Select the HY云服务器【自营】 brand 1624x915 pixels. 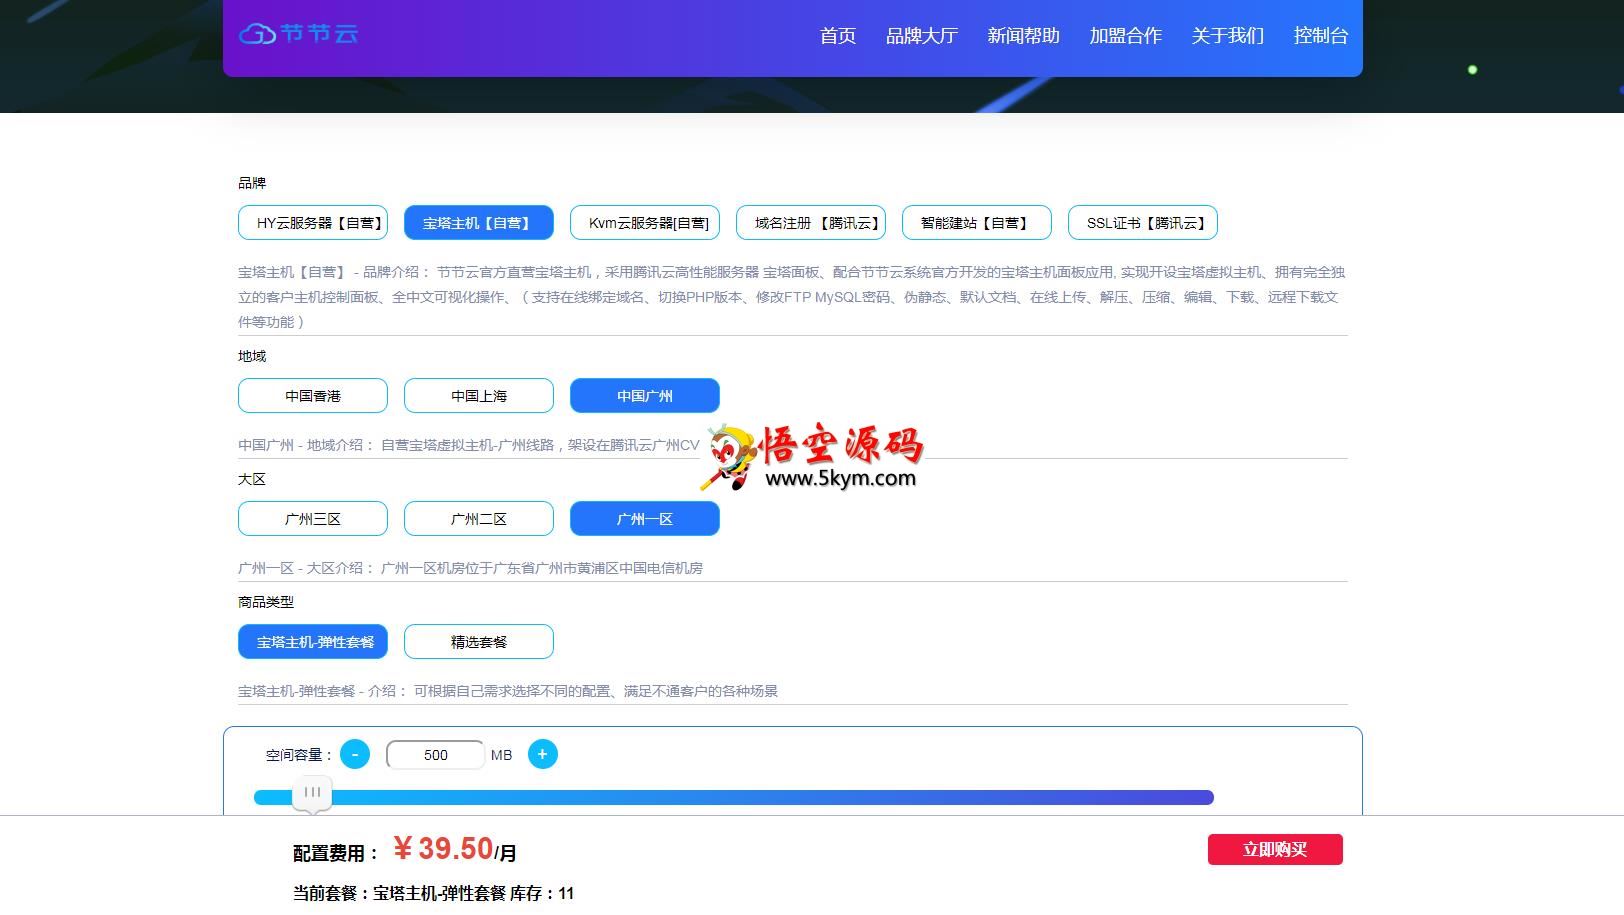[313, 223]
